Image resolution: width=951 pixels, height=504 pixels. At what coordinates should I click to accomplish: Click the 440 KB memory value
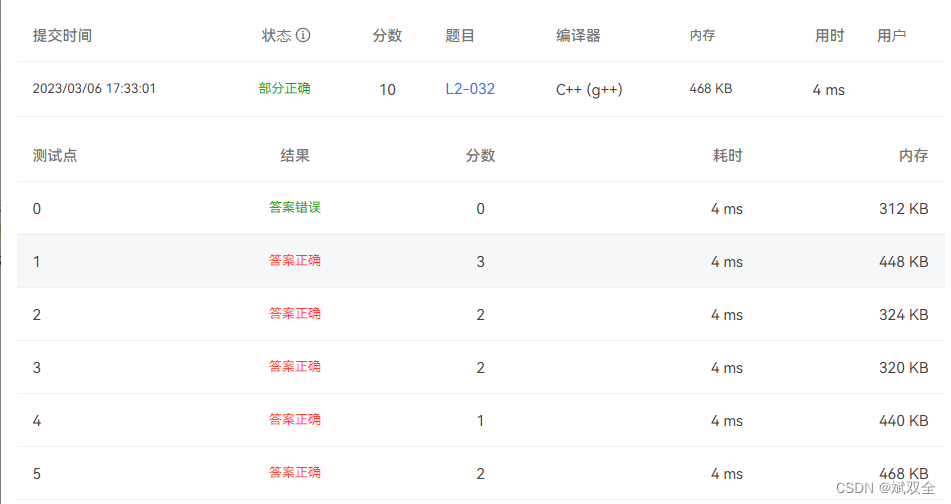pyautogui.click(x=904, y=420)
